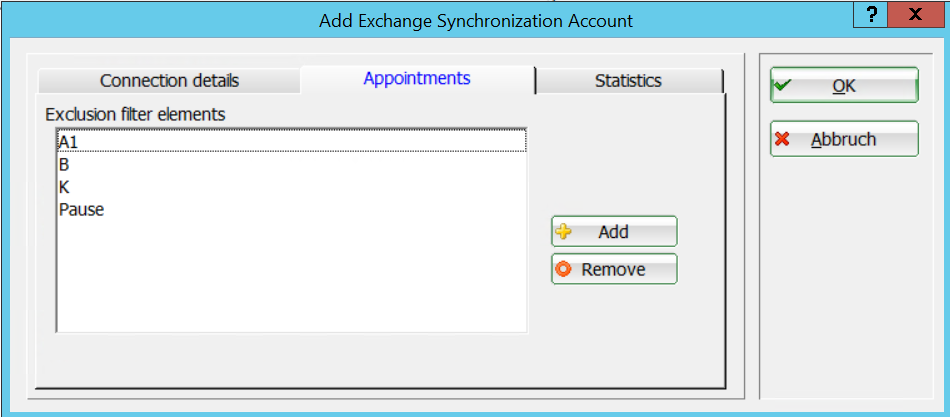This screenshot has width=950, height=417.
Task: Click the Exclusion filter elements label
Action: point(135,114)
